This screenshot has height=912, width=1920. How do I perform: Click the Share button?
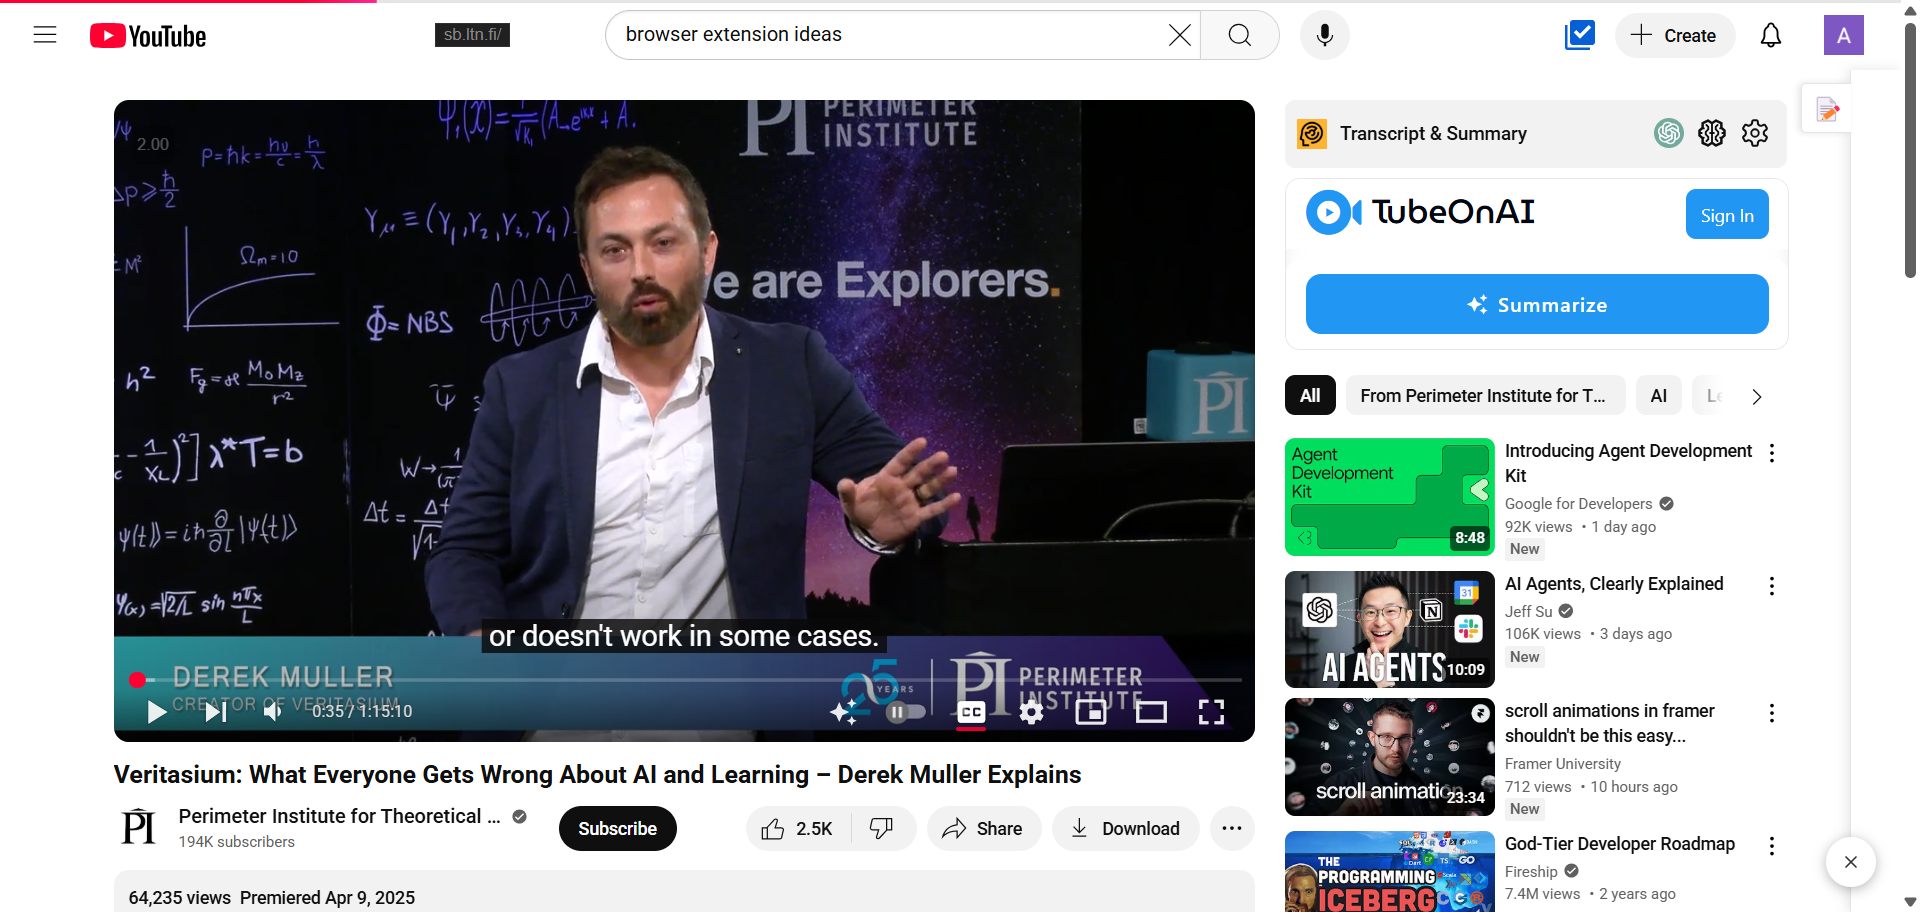pos(984,829)
